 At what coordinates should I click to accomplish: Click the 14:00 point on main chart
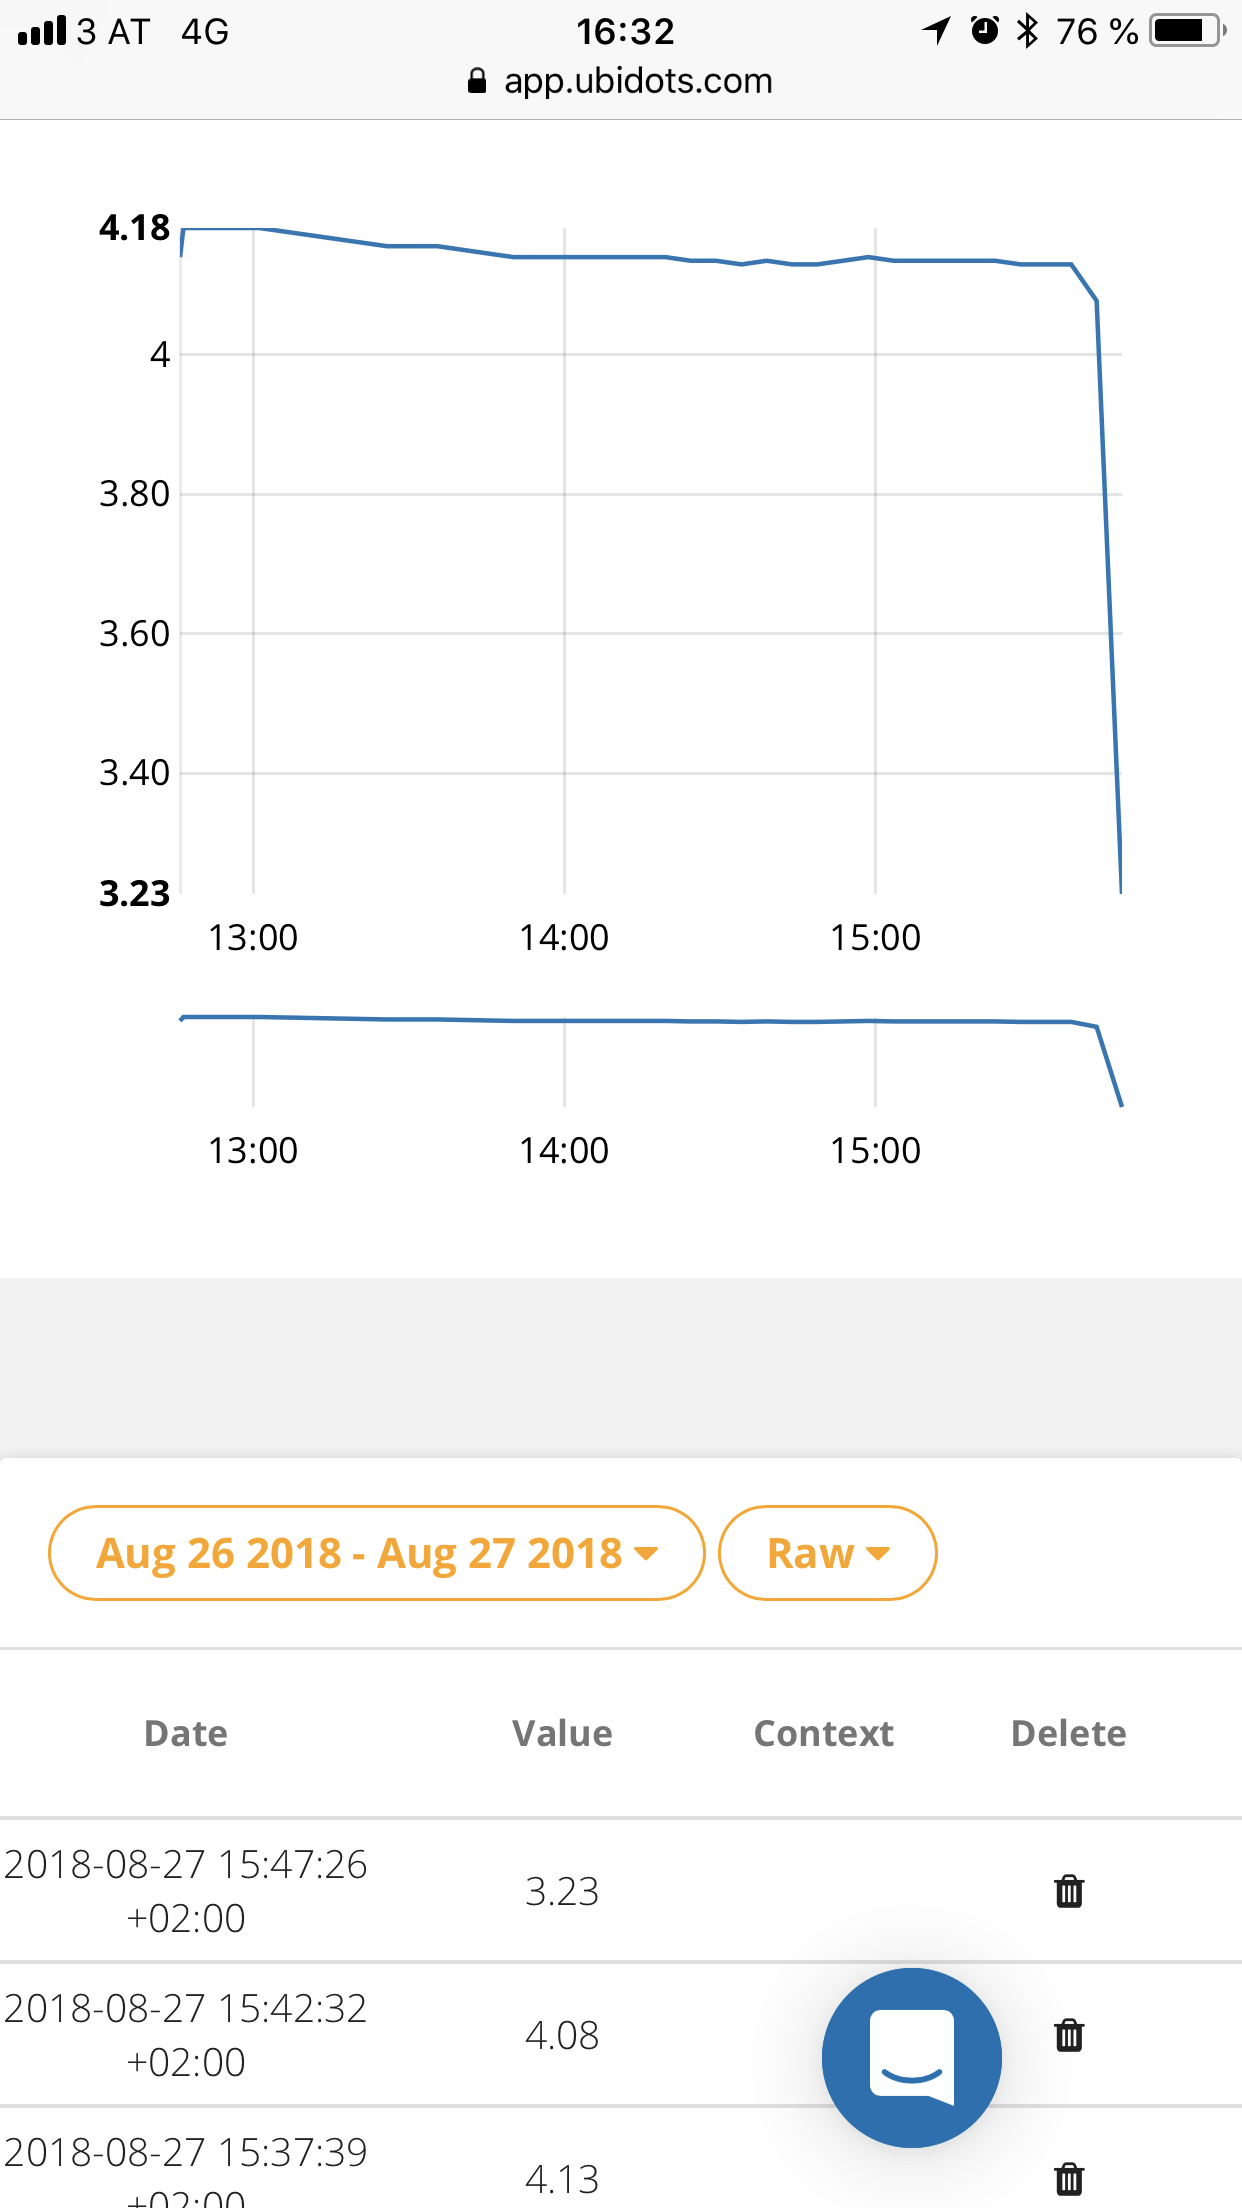click(564, 258)
